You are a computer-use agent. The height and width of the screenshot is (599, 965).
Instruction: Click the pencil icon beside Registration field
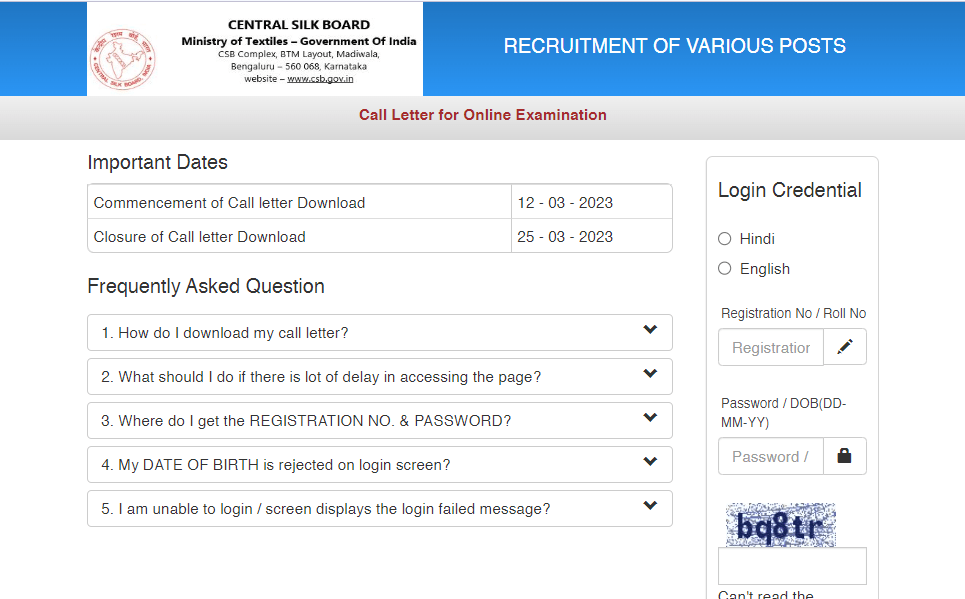[845, 347]
